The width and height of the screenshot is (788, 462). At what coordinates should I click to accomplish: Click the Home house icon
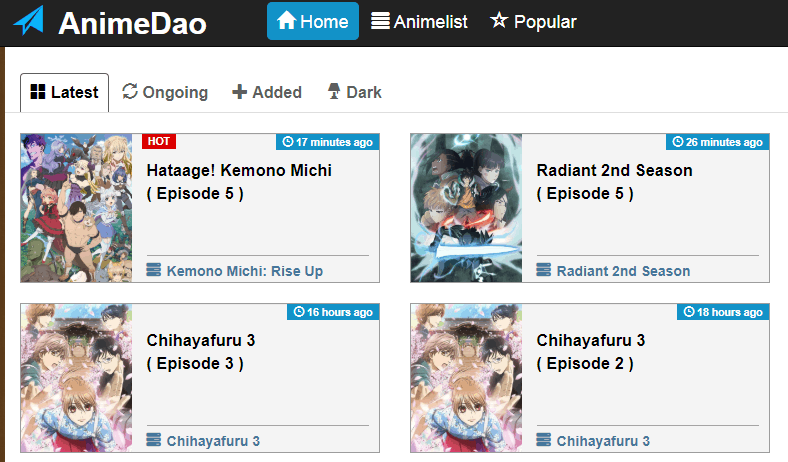point(286,21)
